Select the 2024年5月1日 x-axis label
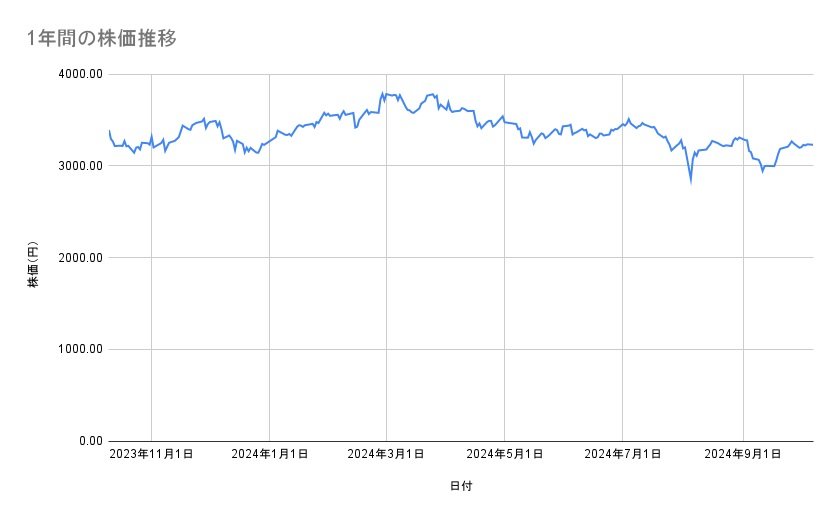The height and width of the screenshot is (519, 839). 504,455
